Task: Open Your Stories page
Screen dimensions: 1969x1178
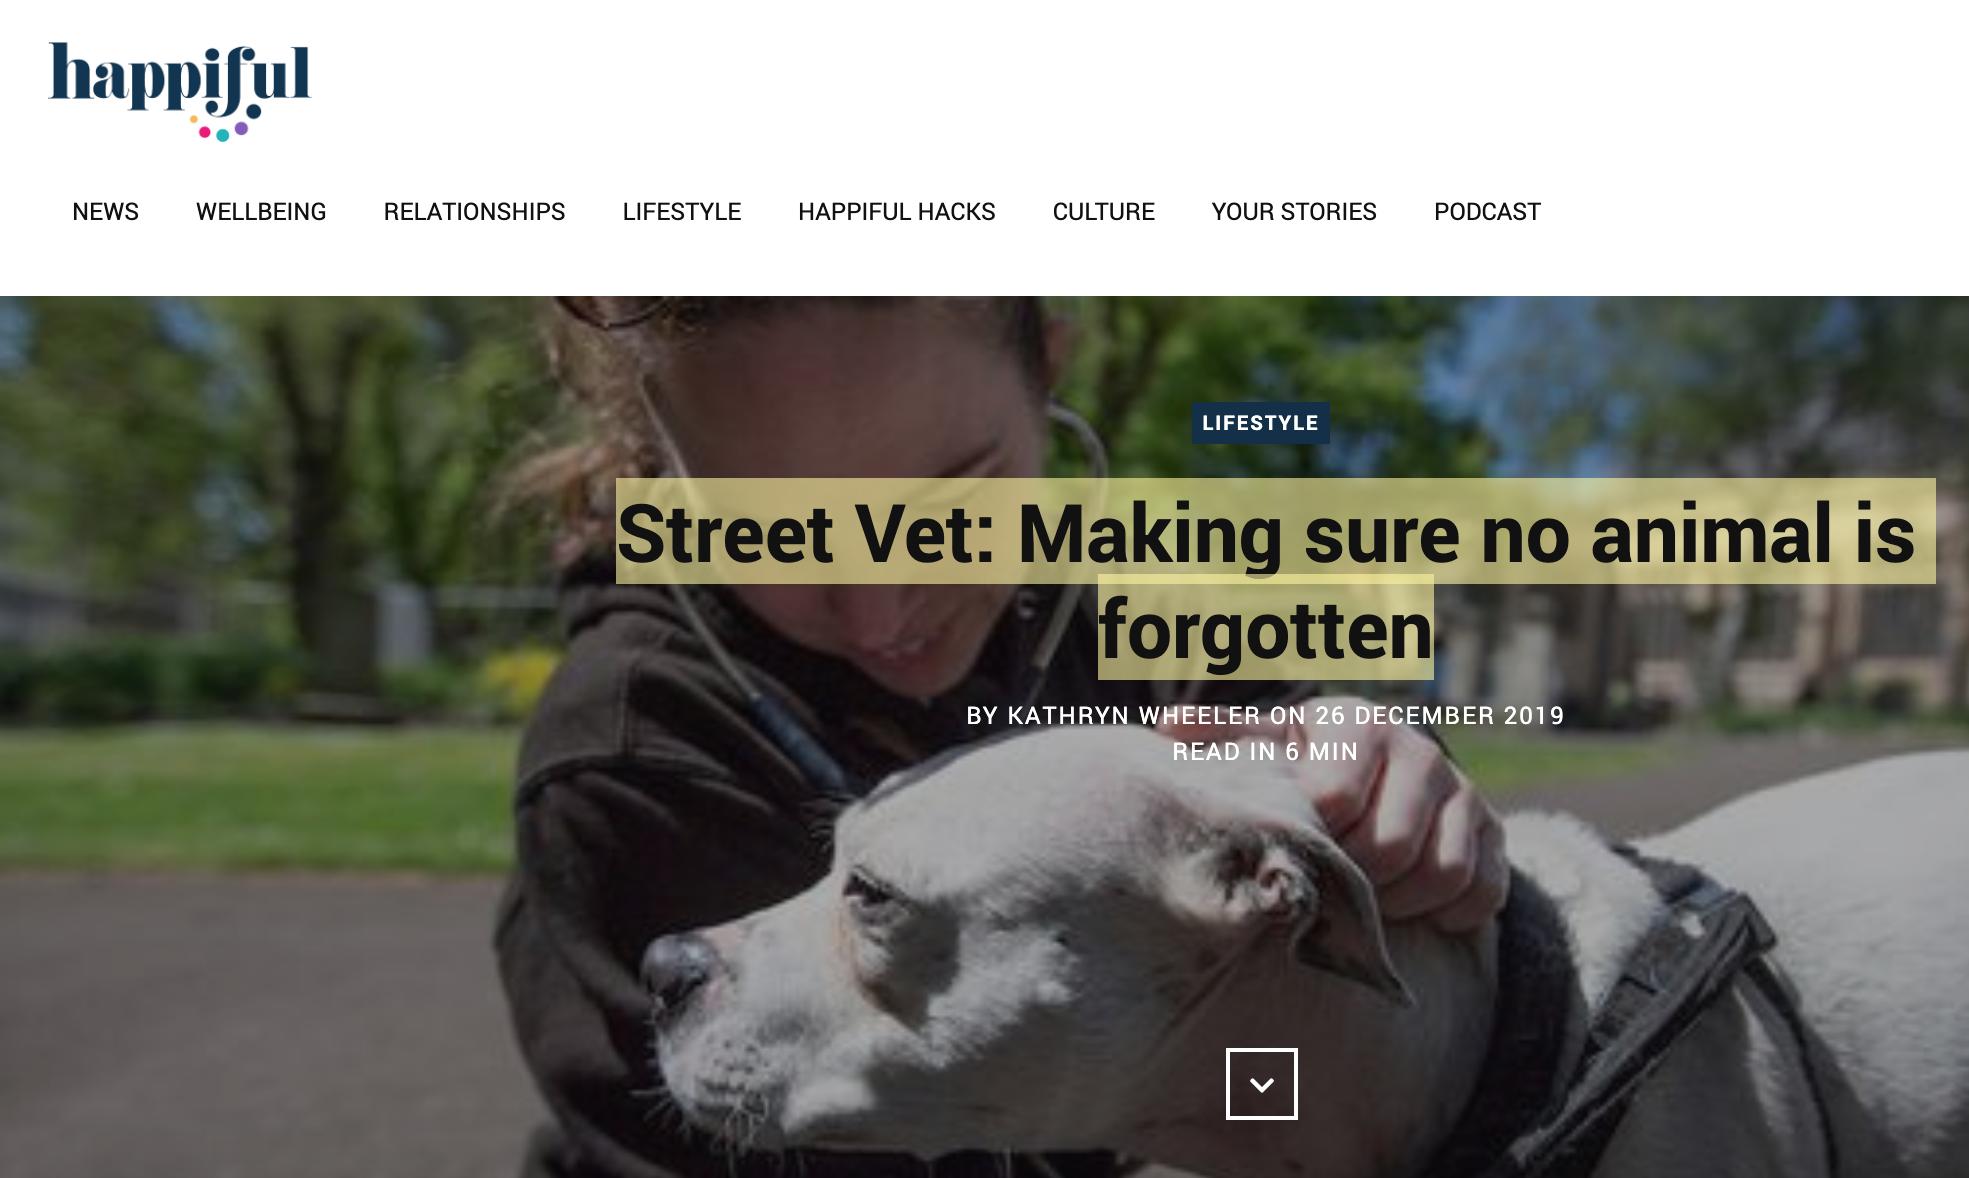Action: click(x=1294, y=212)
